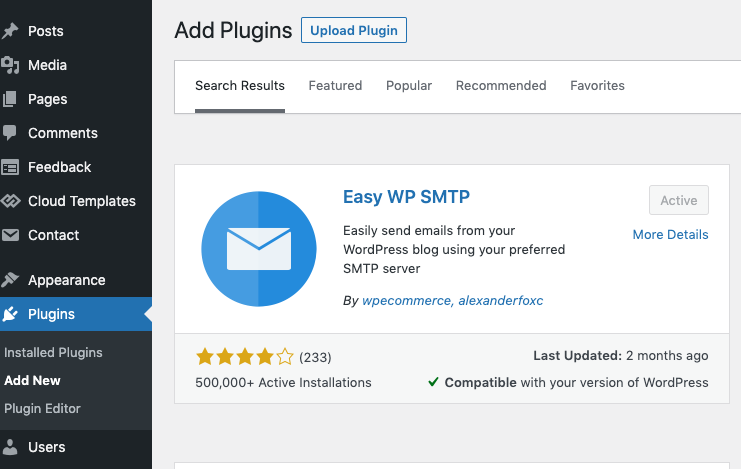Open the Recommended plugins tab
Screen dimensions: 741x469
click(501, 86)
